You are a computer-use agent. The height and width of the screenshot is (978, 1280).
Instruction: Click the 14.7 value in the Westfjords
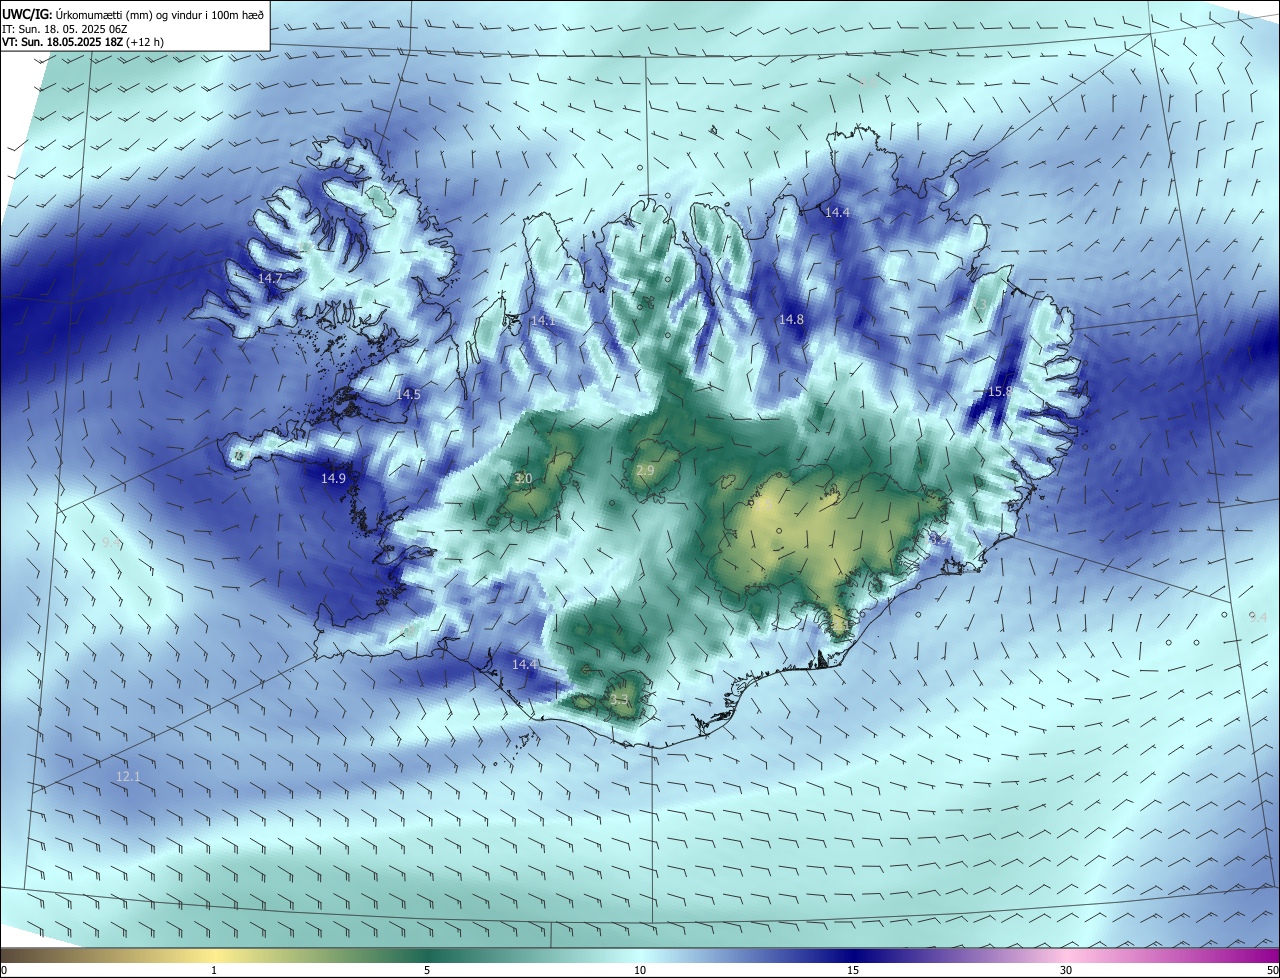point(270,278)
